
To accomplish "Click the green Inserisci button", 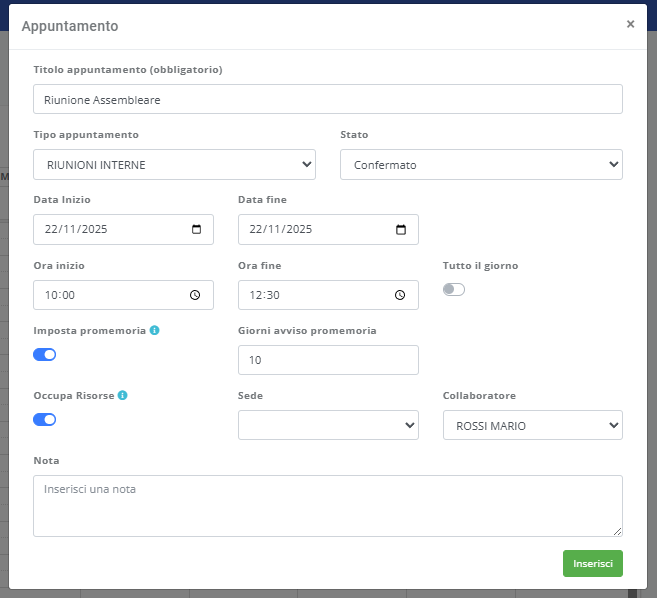I will (x=592, y=563).
